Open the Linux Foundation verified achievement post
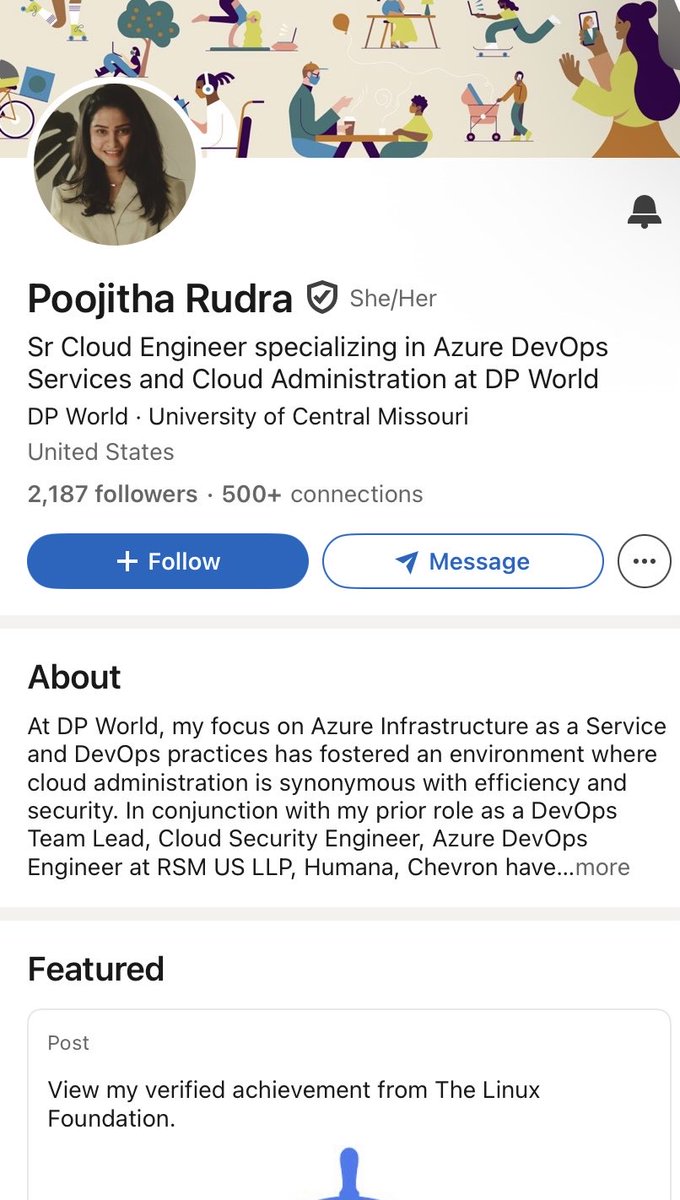Viewport: 680px width, 1200px height. pos(349,1104)
